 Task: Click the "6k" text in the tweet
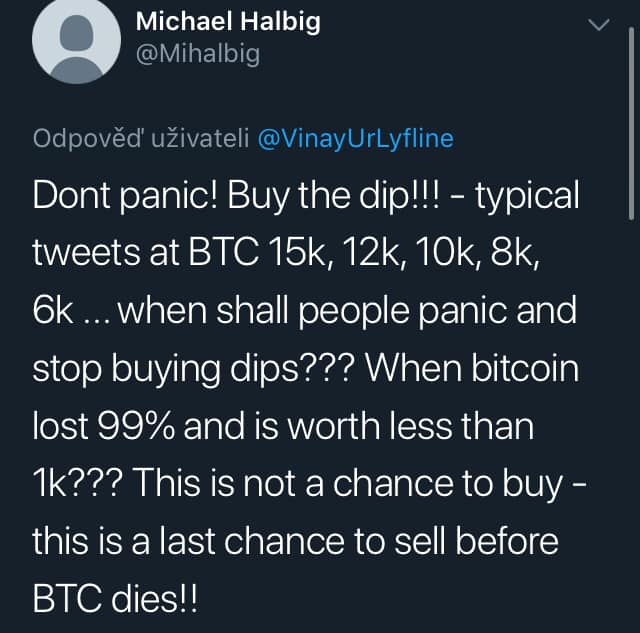[53, 311]
